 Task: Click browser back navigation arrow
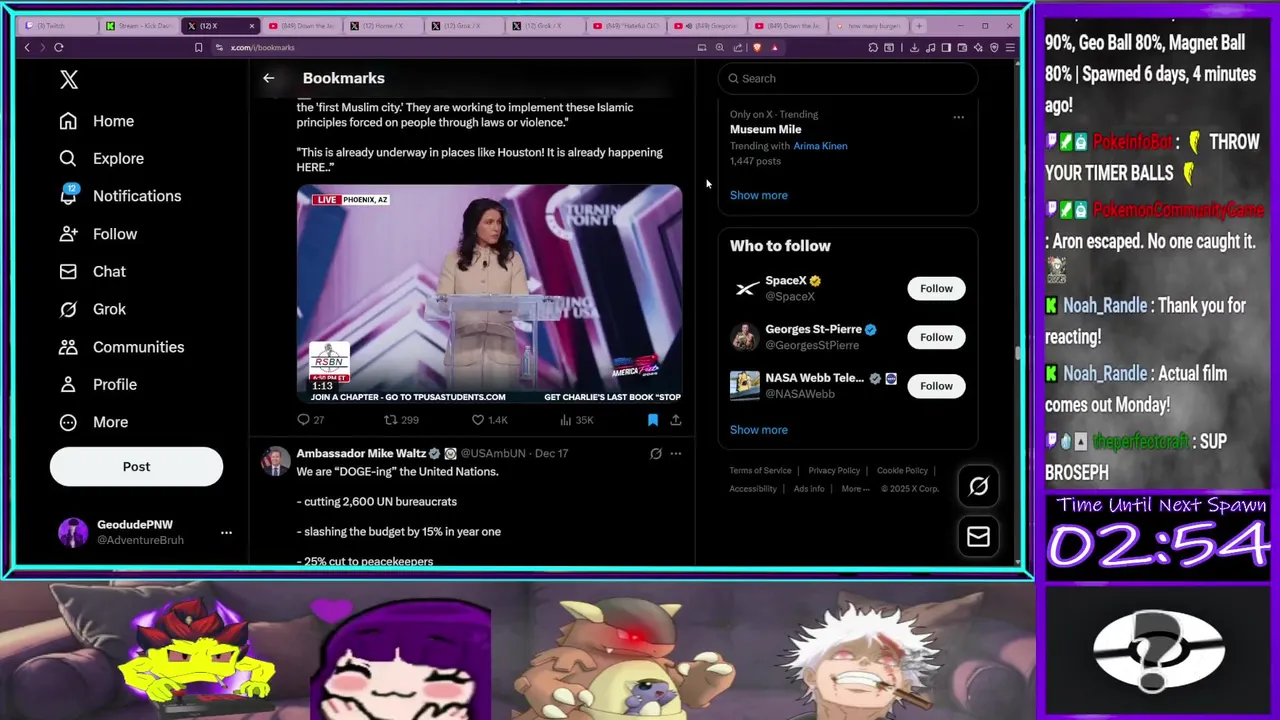(x=27, y=47)
